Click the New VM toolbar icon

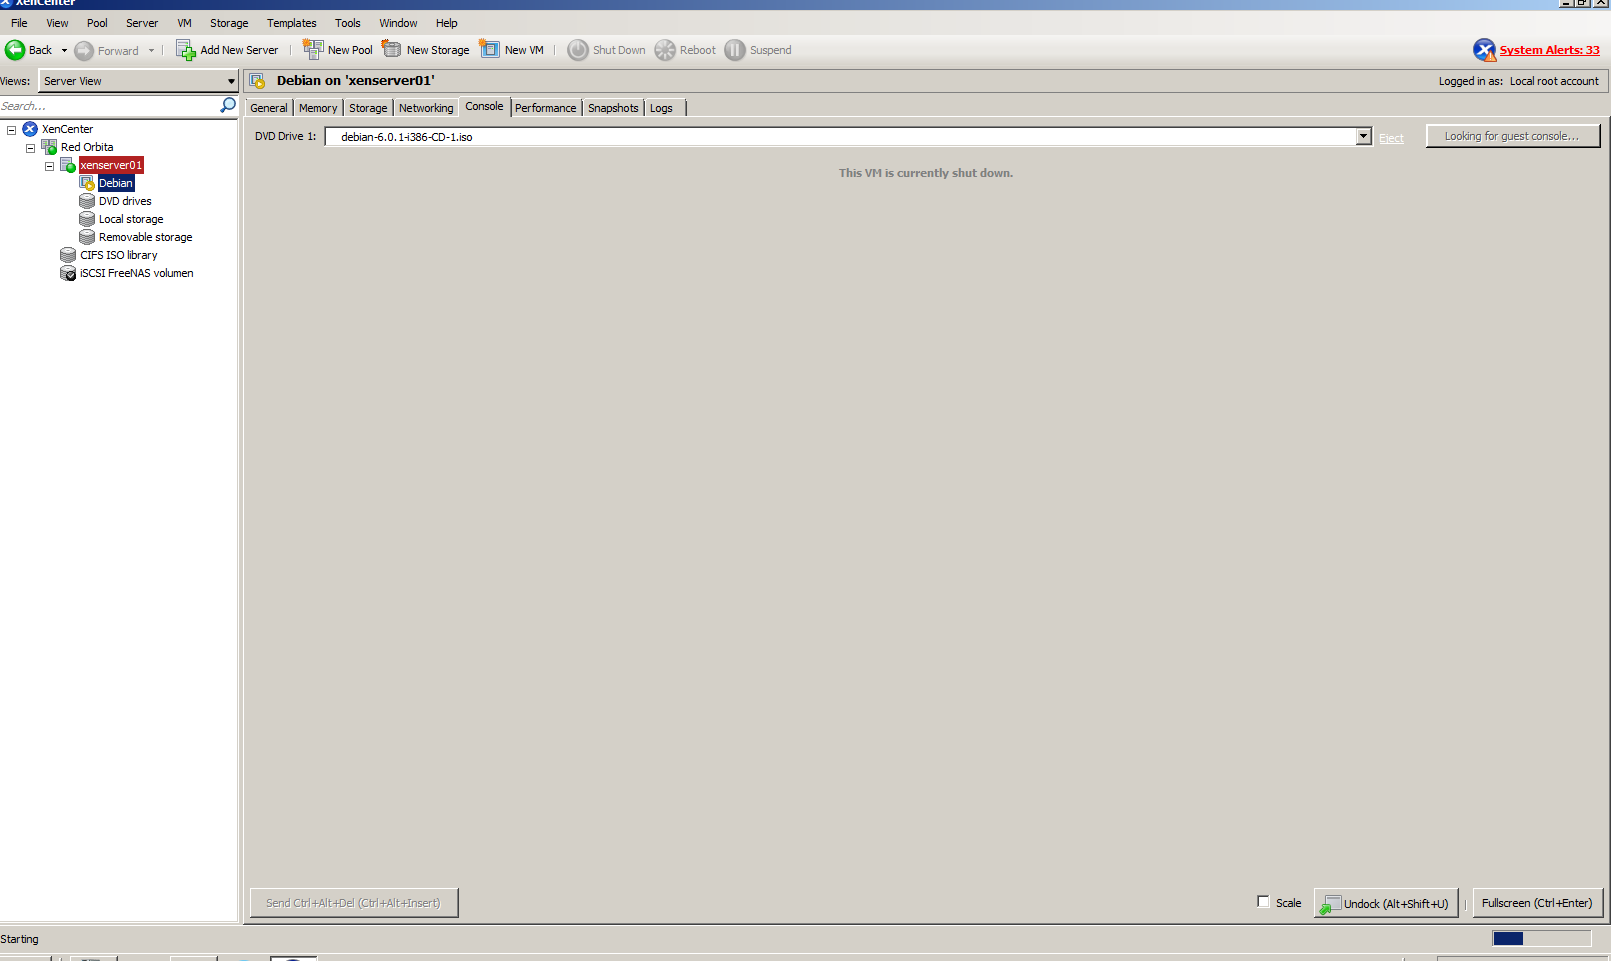(489, 50)
